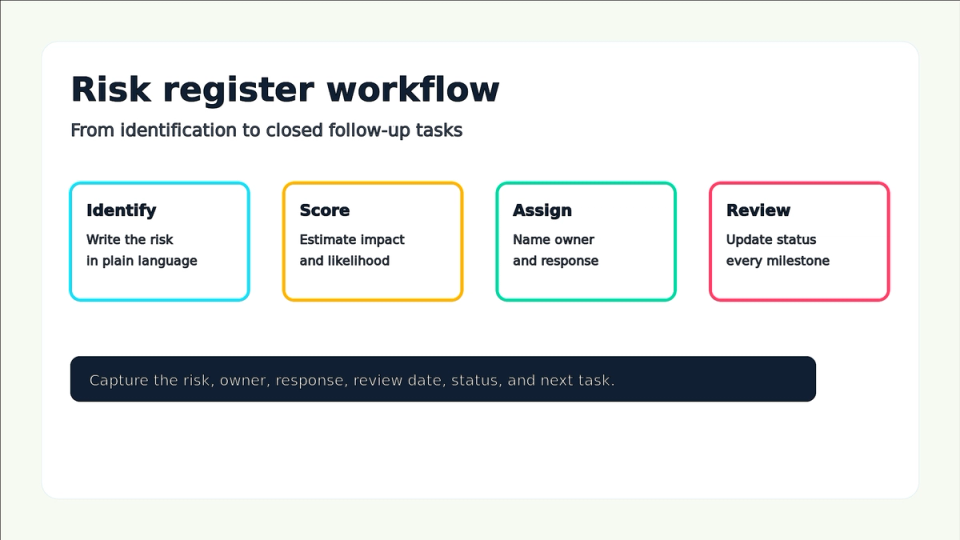Click the 'Identify' heading text
Viewport: 960px width, 540px height.
tap(121, 211)
